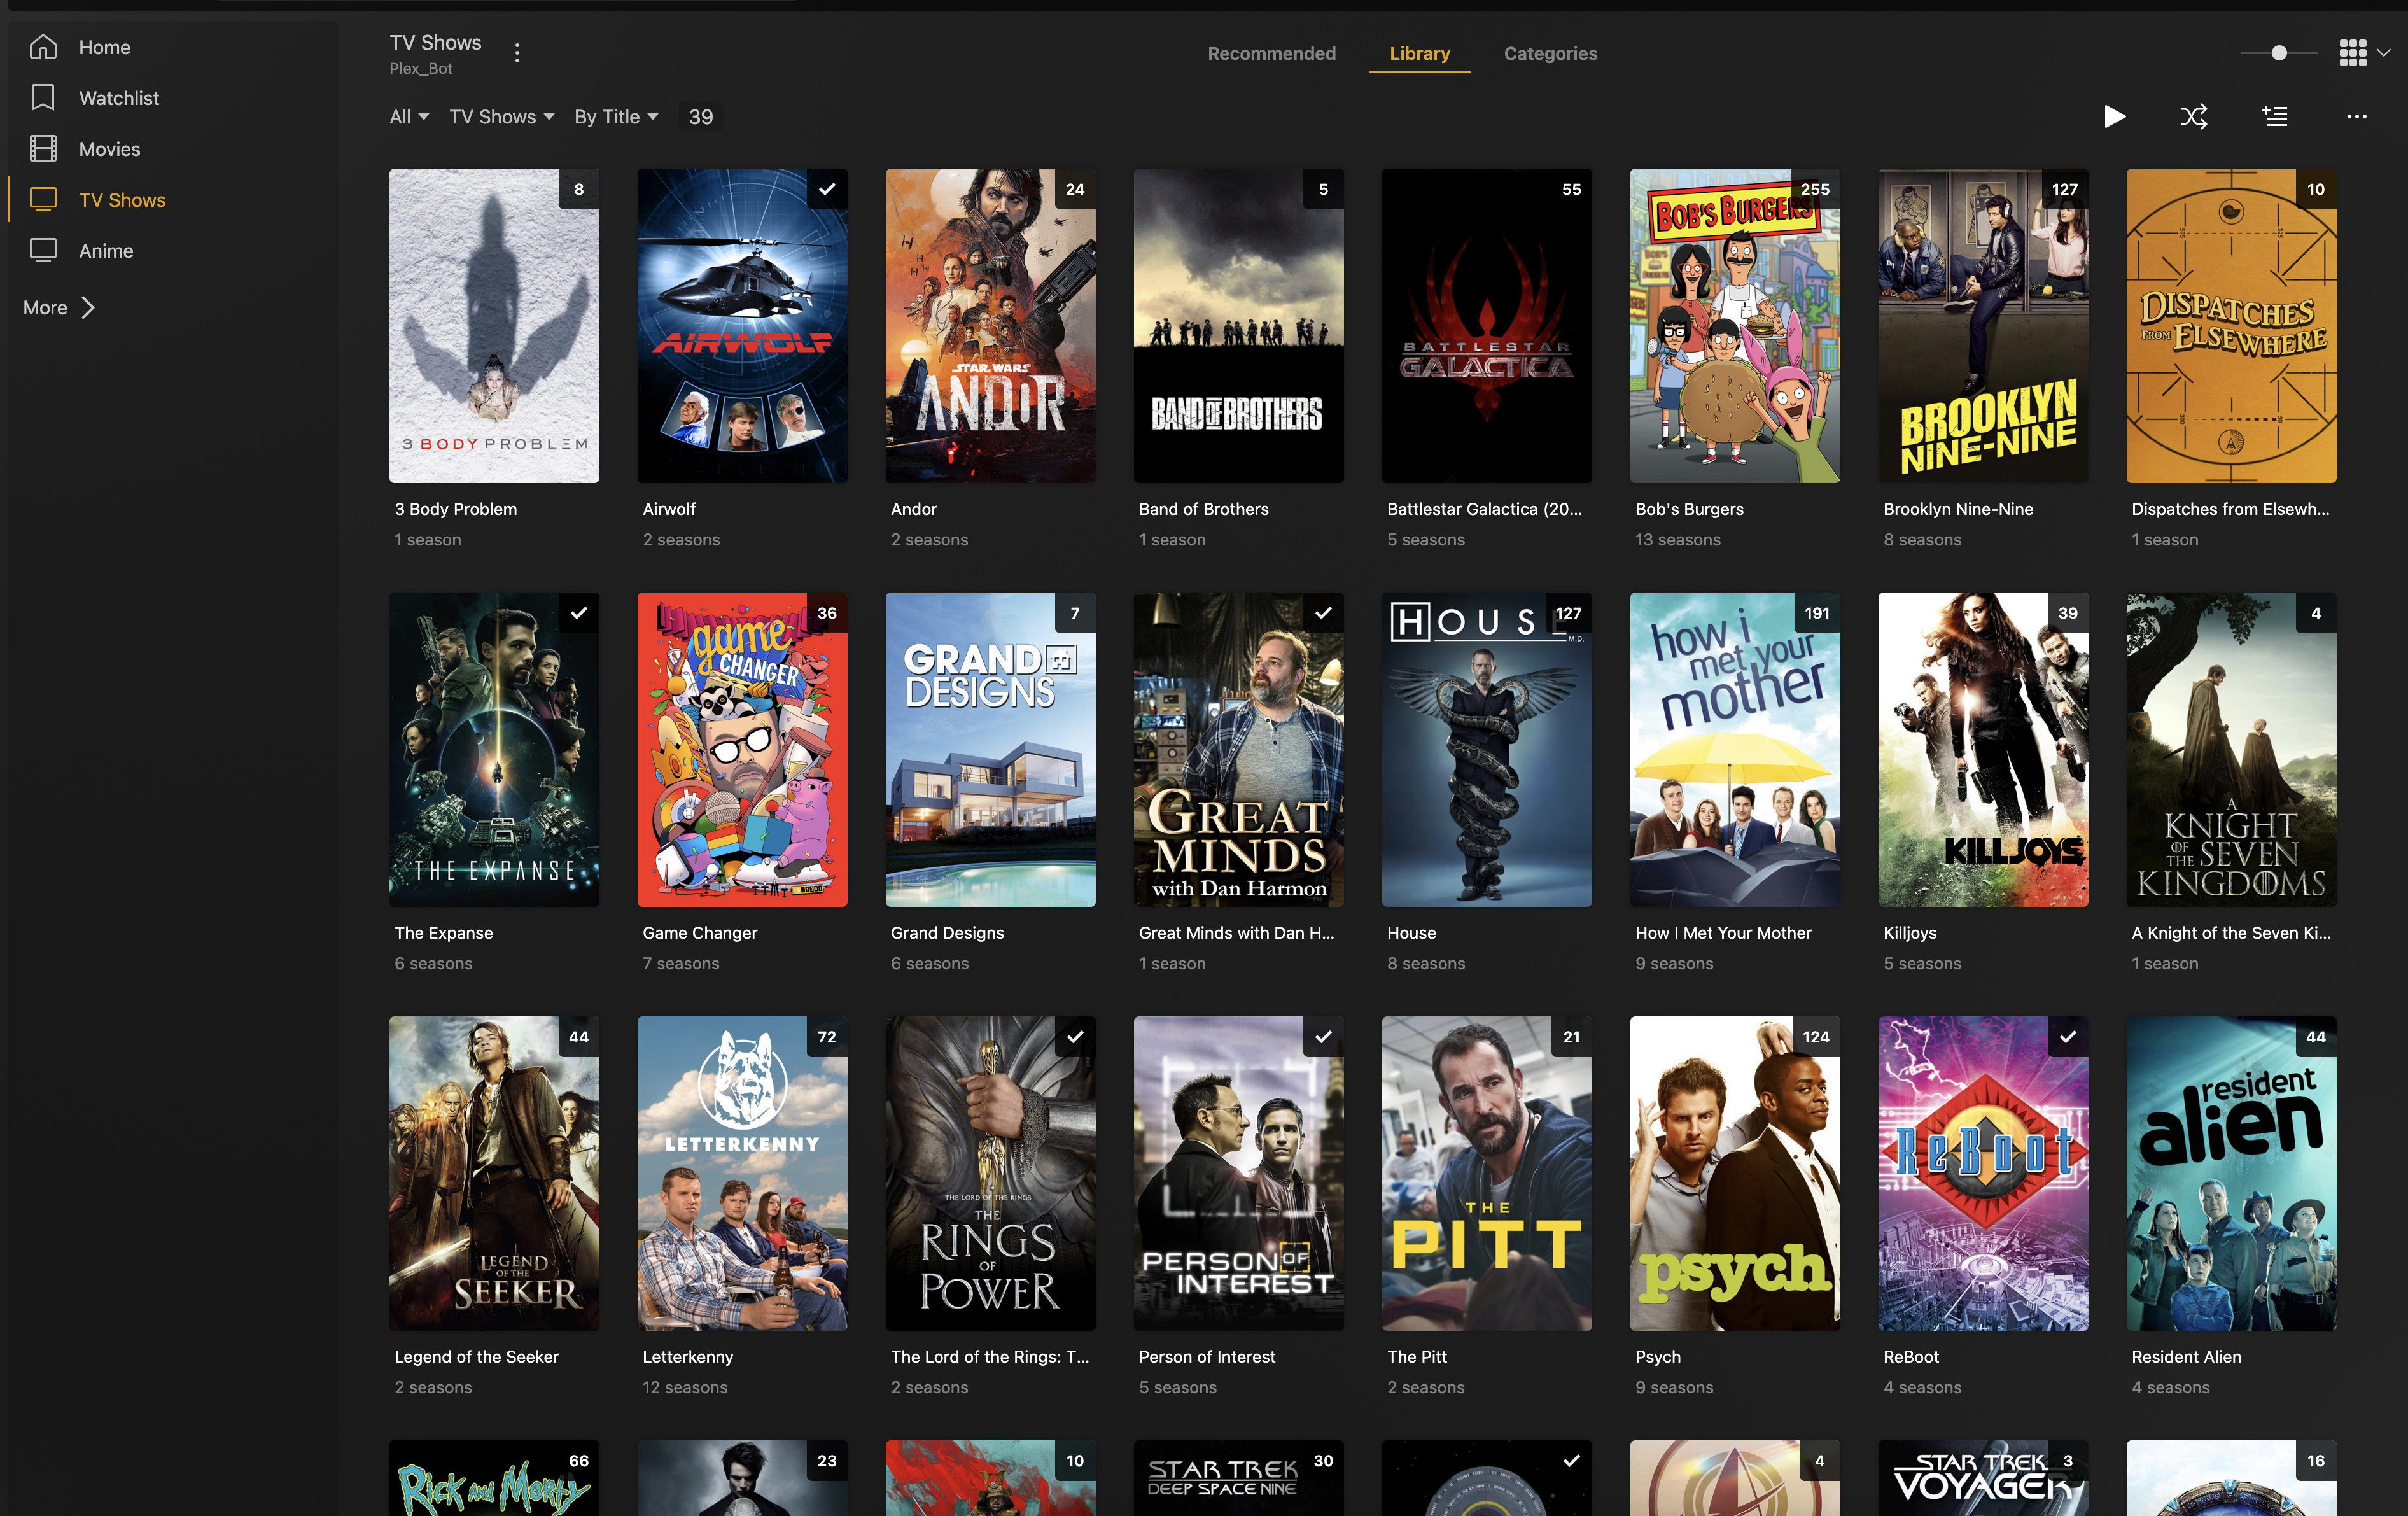Toggle watched checkmark on ReBoot poster
Screen dimensions: 2408x1516
point(2067,1037)
